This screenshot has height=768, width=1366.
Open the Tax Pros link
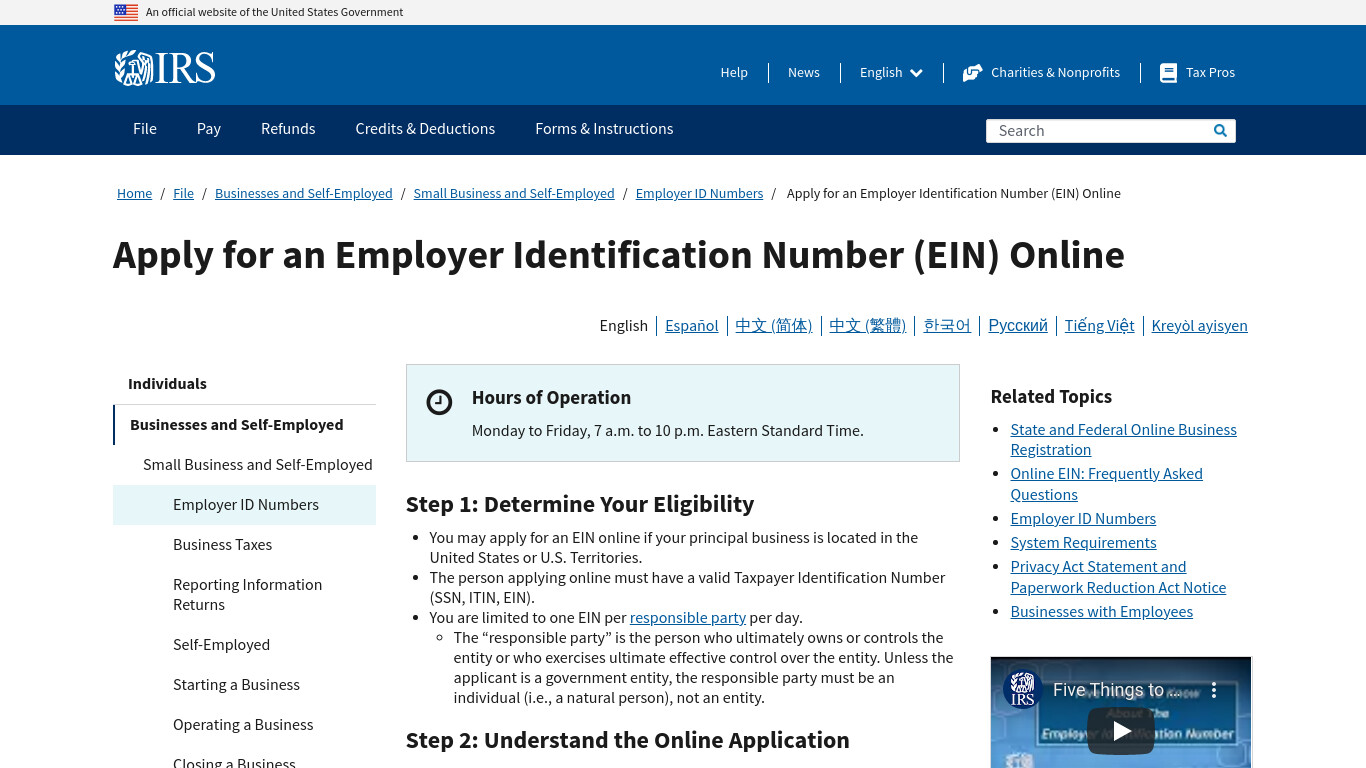click(1210, 72)
